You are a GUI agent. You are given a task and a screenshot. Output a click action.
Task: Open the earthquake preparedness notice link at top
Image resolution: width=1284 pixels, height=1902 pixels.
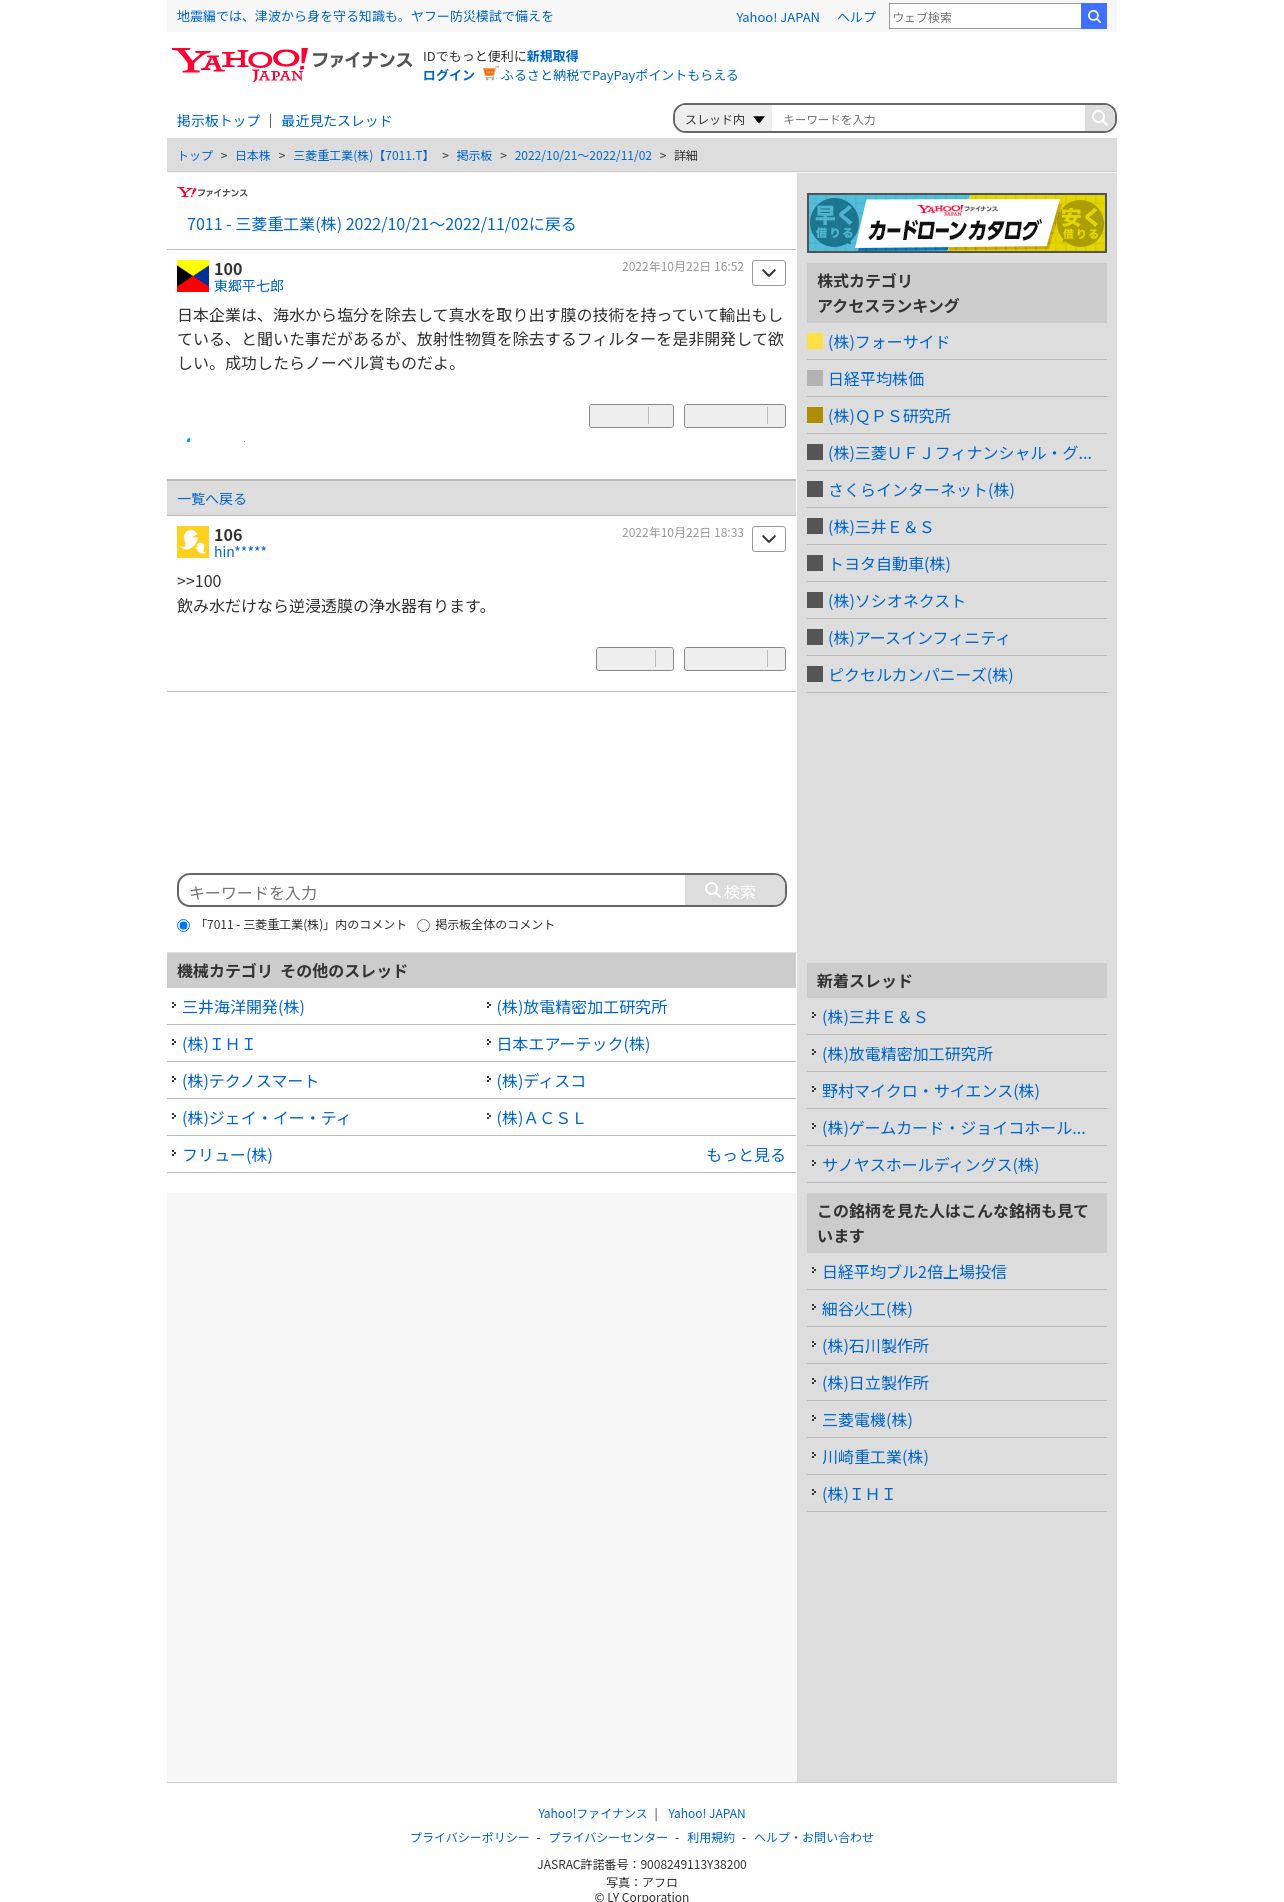[x=365, y=16]
